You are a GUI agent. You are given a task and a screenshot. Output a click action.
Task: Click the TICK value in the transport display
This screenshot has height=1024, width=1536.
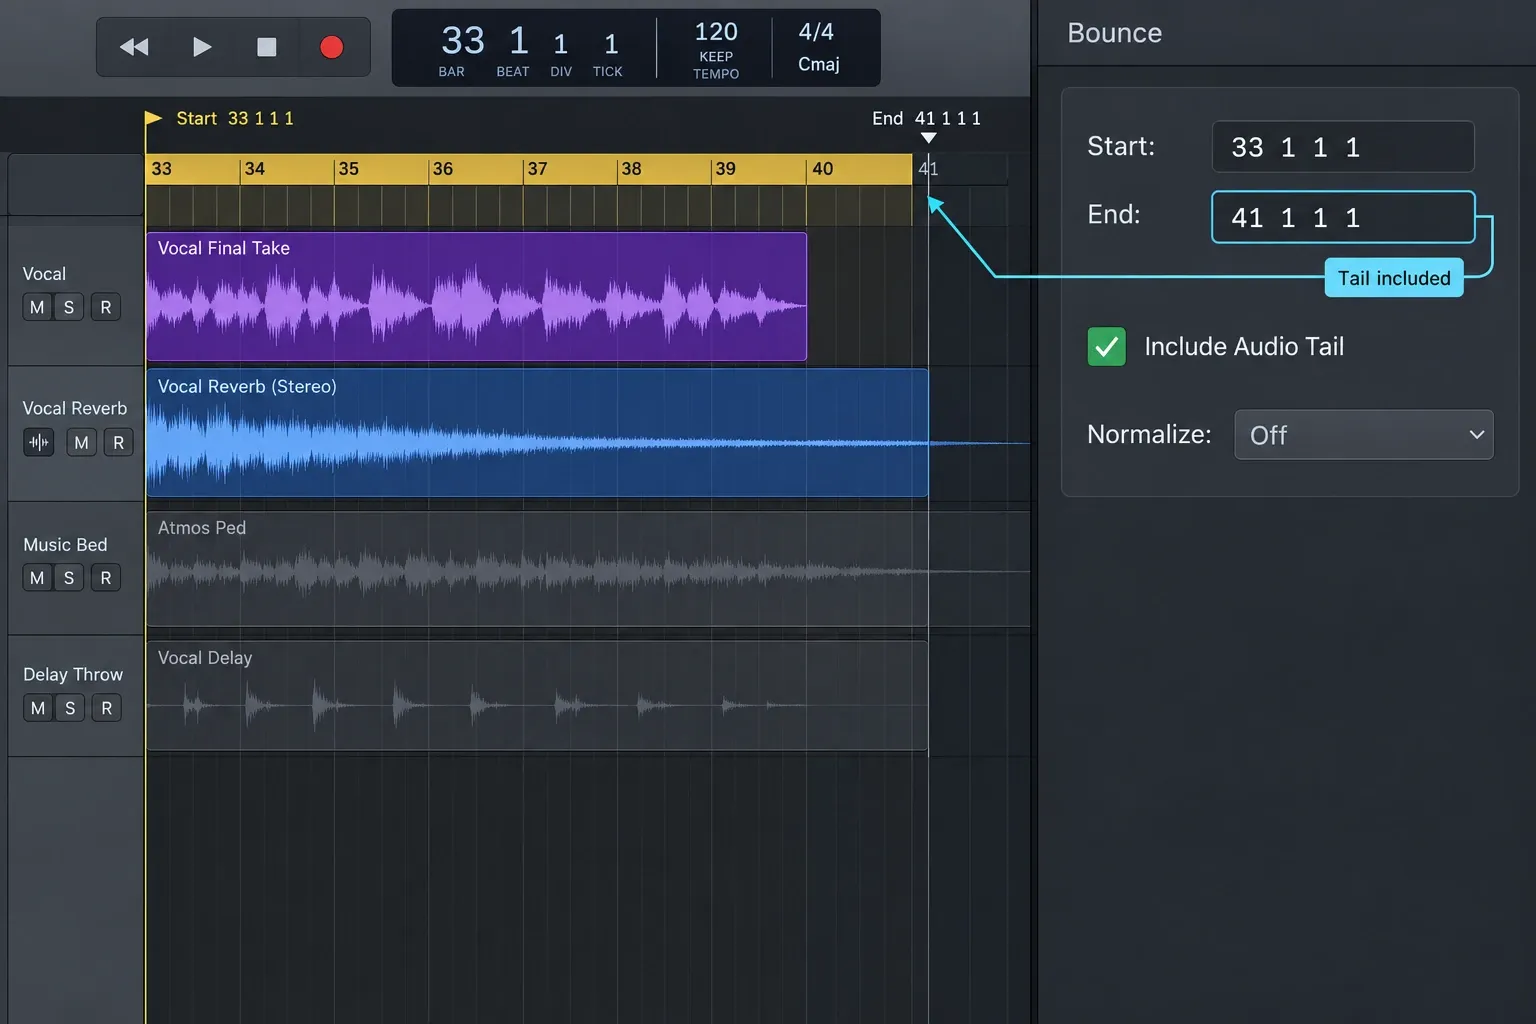pyautogui.click(x=611, y=44)
